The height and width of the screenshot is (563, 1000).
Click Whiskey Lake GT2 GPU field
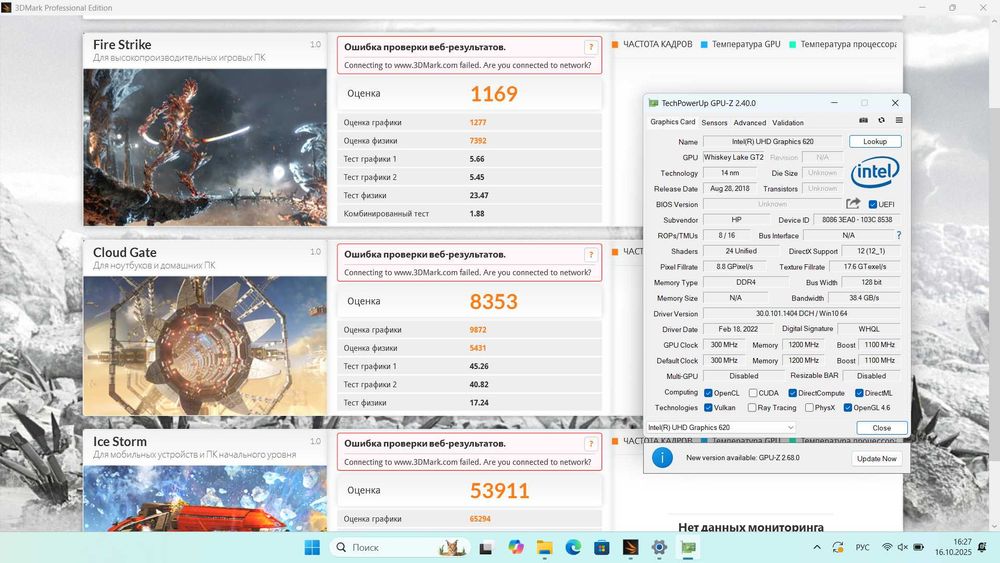(x=733, y=157)
